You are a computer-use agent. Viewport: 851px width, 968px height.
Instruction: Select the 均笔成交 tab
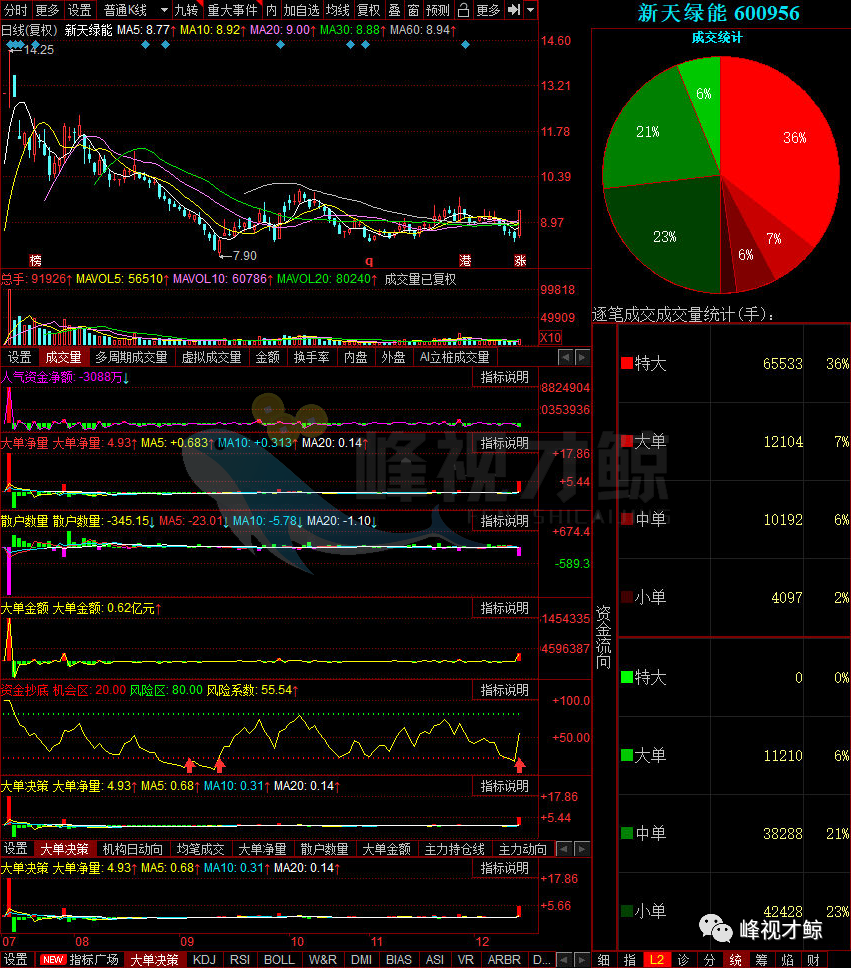coord(200,849)
